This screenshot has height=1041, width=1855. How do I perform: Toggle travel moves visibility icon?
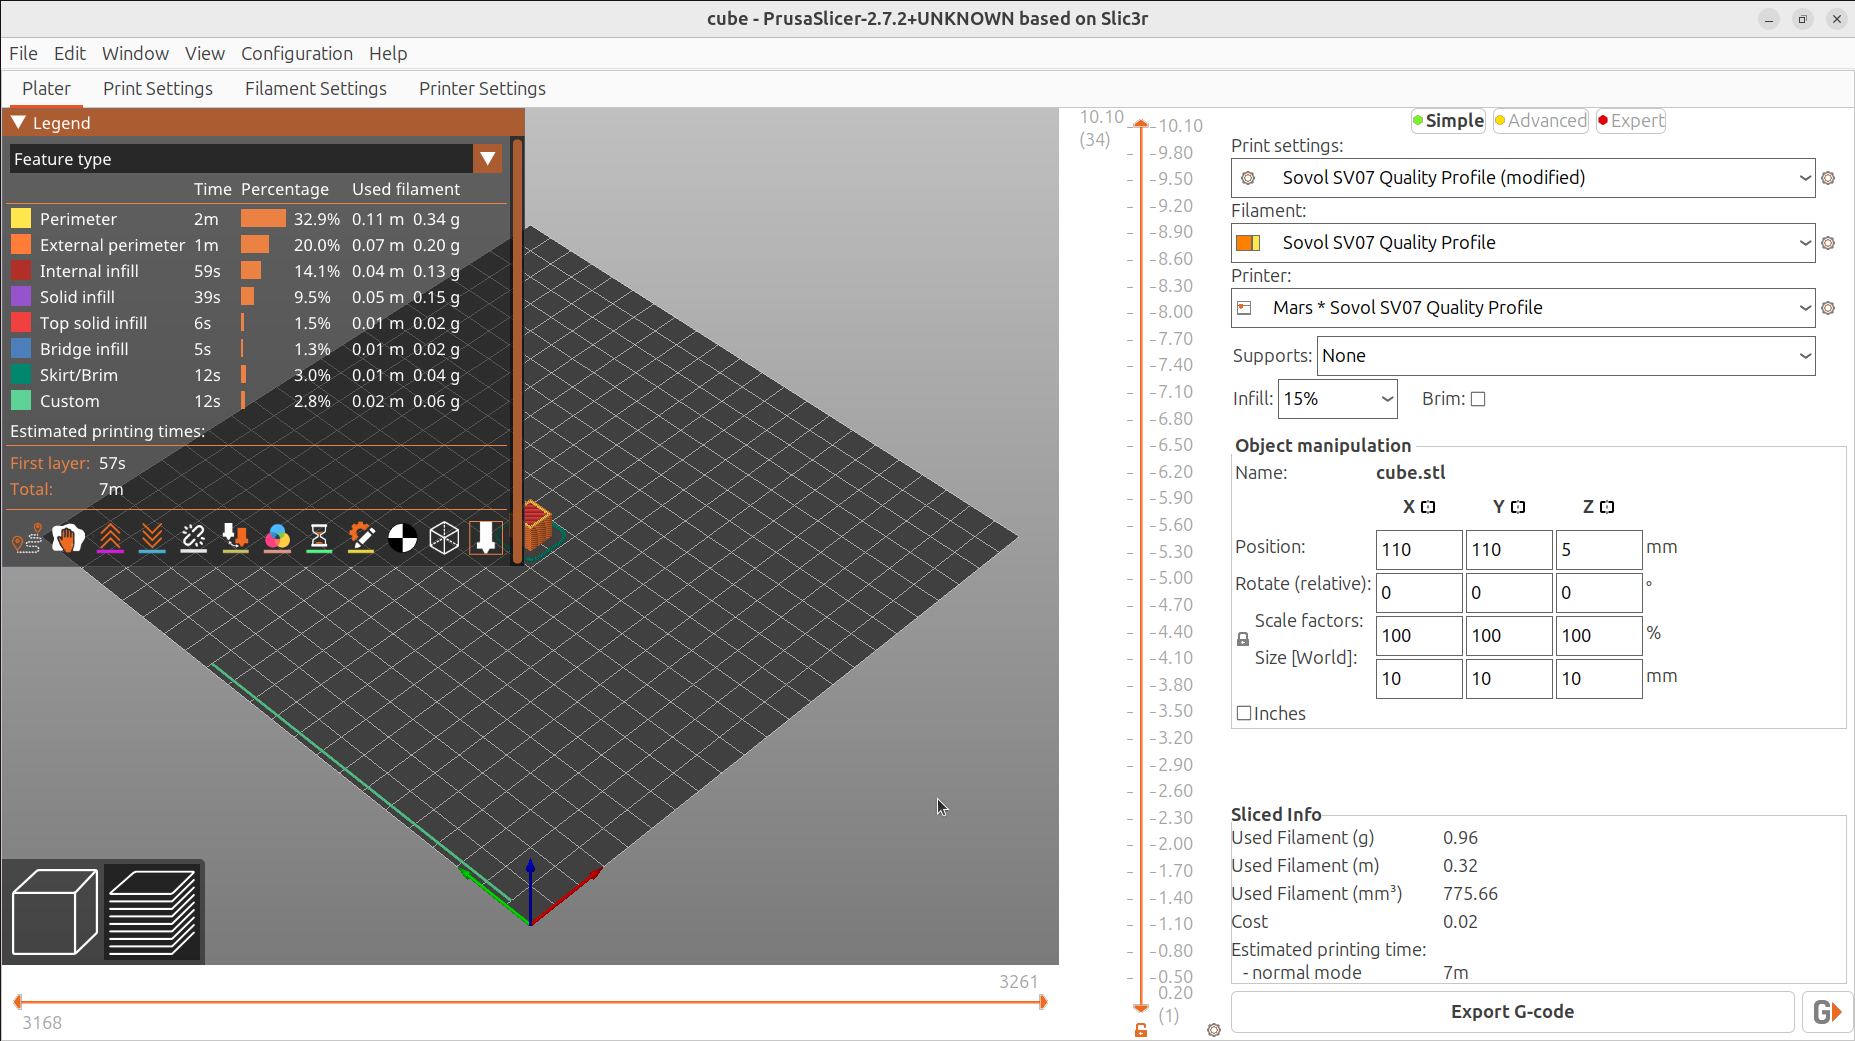pos(27,538)
